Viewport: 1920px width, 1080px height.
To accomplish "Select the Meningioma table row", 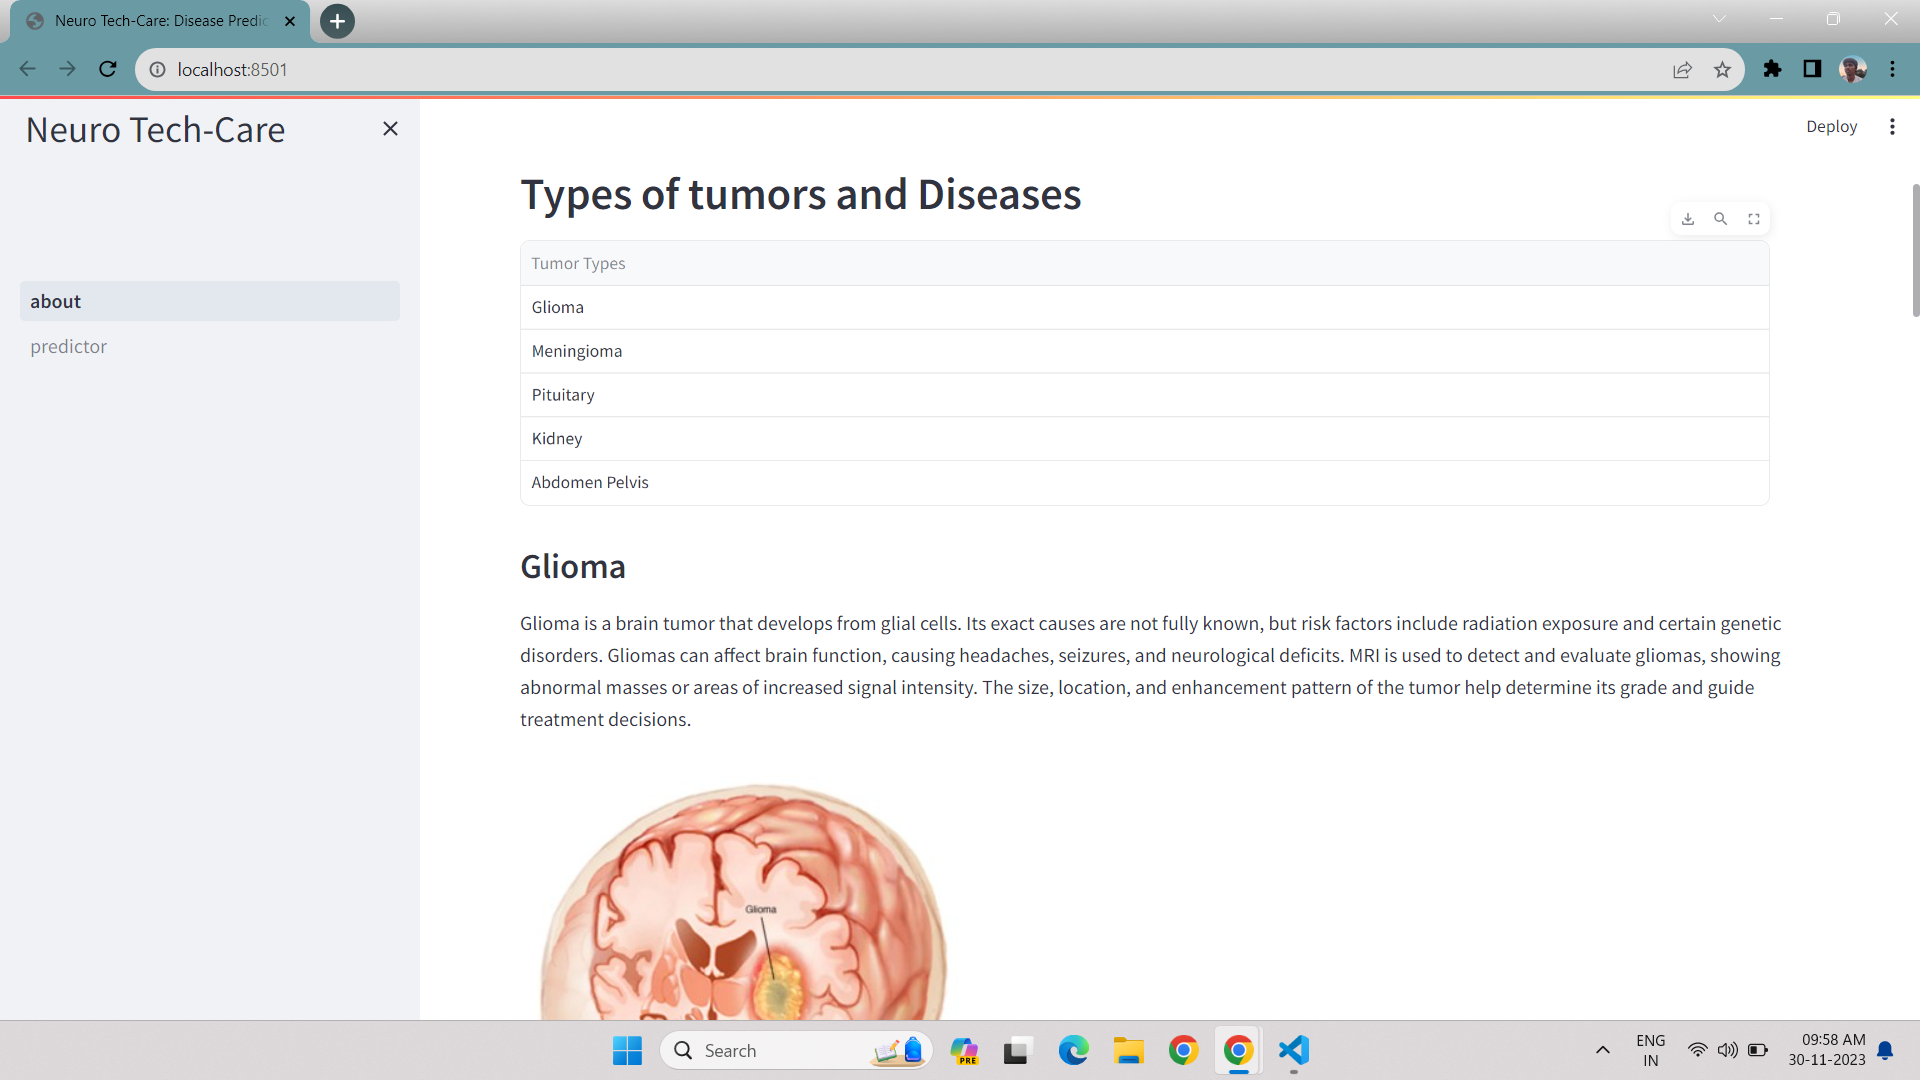I will tap(577, 351).
